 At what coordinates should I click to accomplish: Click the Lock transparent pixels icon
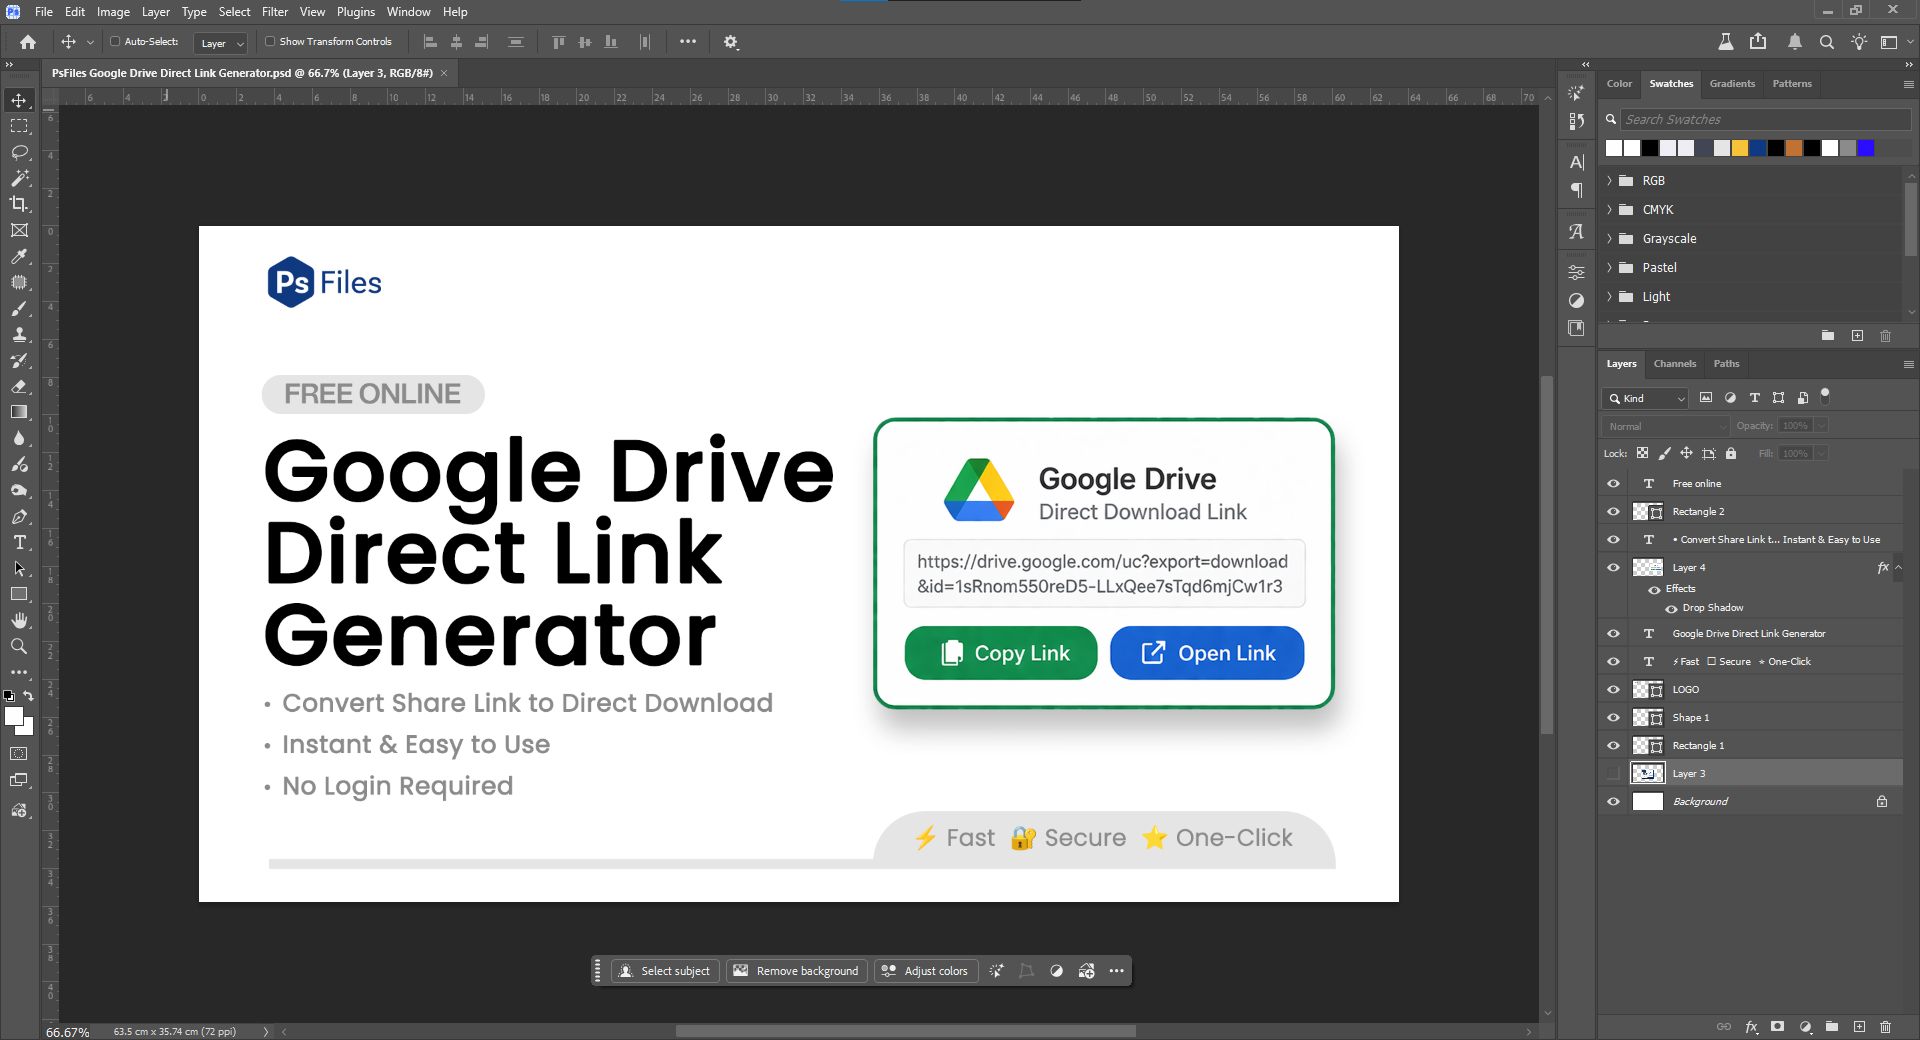[1643, 453]
